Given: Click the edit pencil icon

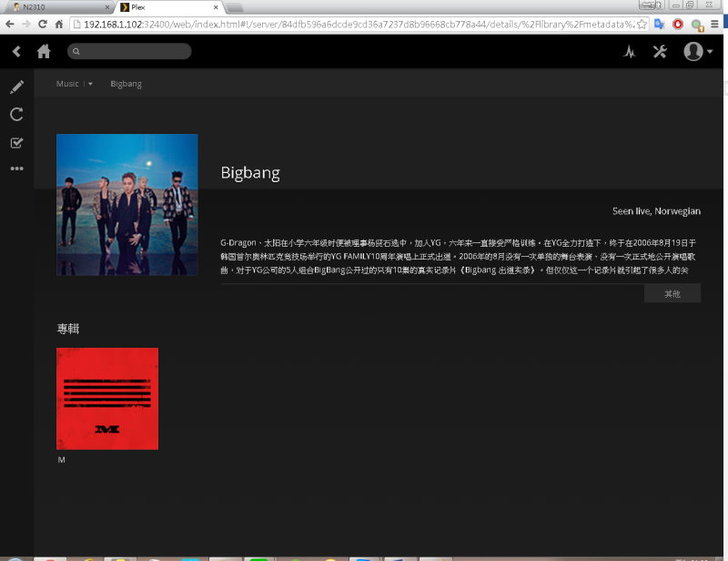Looking at the screenshot, I should (16, 88).
